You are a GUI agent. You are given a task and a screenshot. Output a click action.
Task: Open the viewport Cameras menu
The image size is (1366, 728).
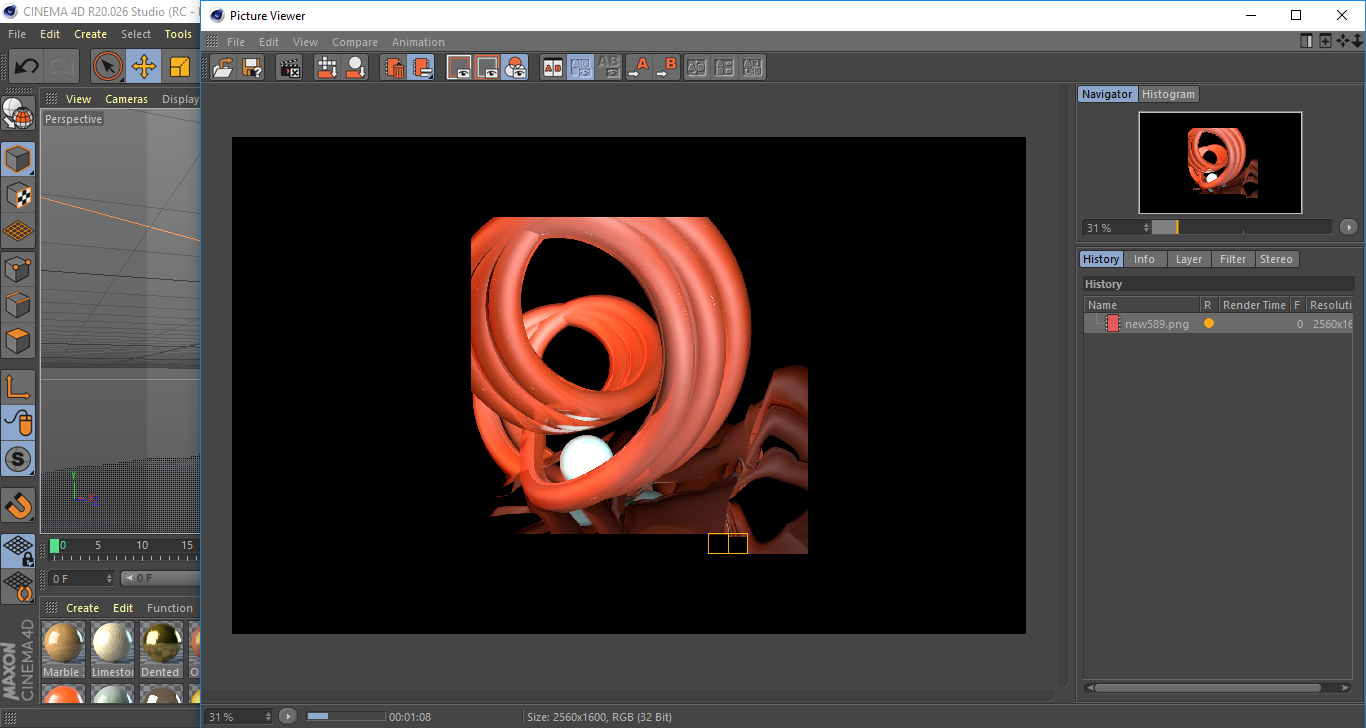(126, 99)
